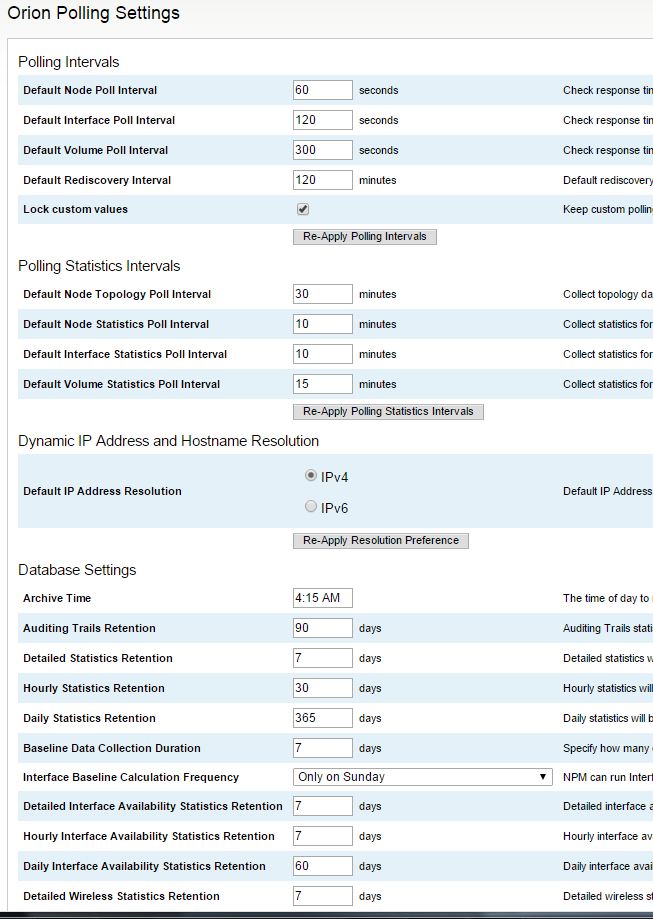Click the Default Interface Poll Interval field
The height and width of the screenshot is (919, 653).
[x=320, y=120]
